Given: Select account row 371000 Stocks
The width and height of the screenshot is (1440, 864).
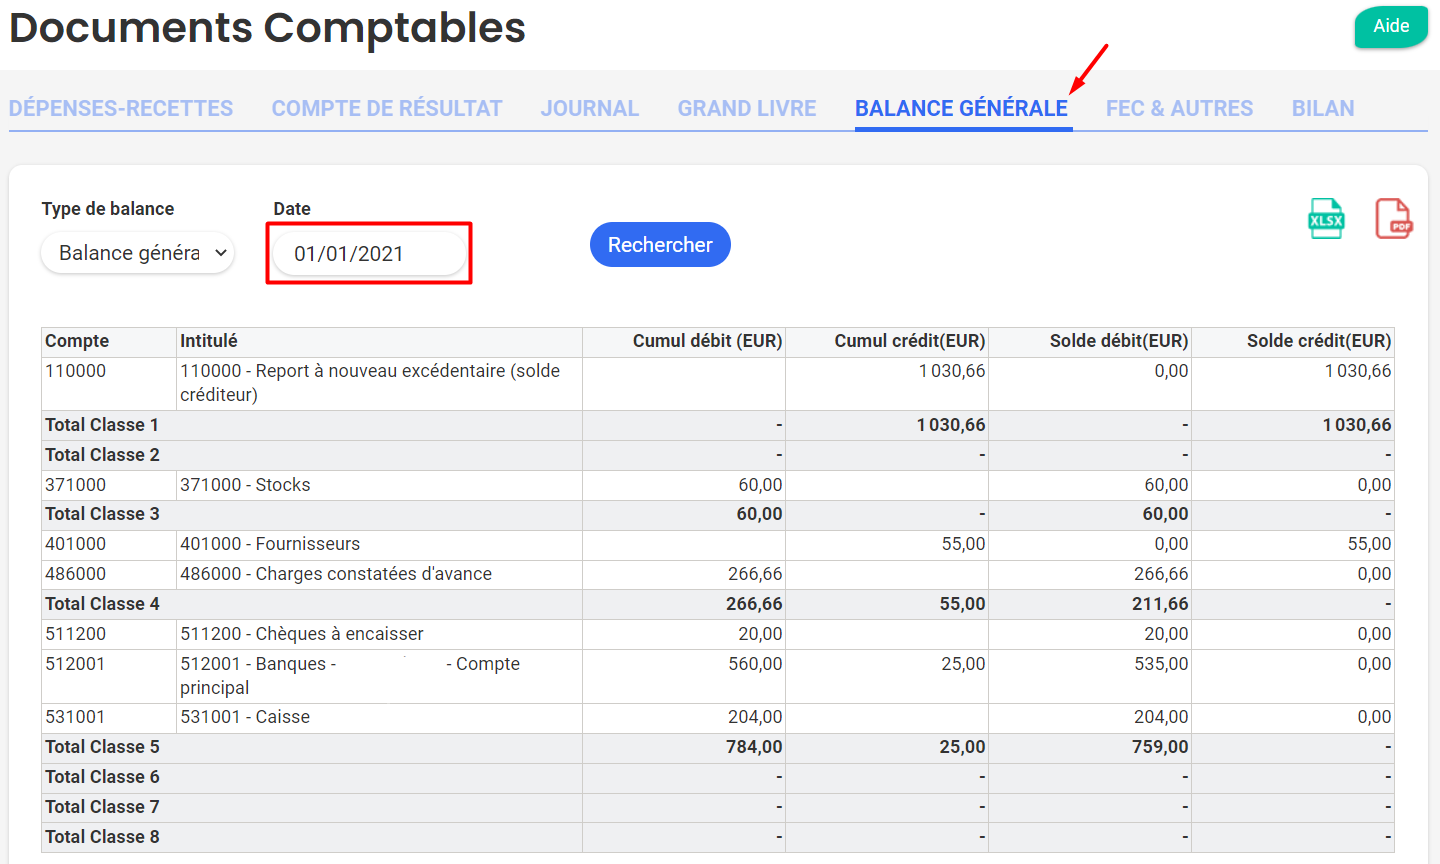Looking at the screenshot, I should [245, 485].
